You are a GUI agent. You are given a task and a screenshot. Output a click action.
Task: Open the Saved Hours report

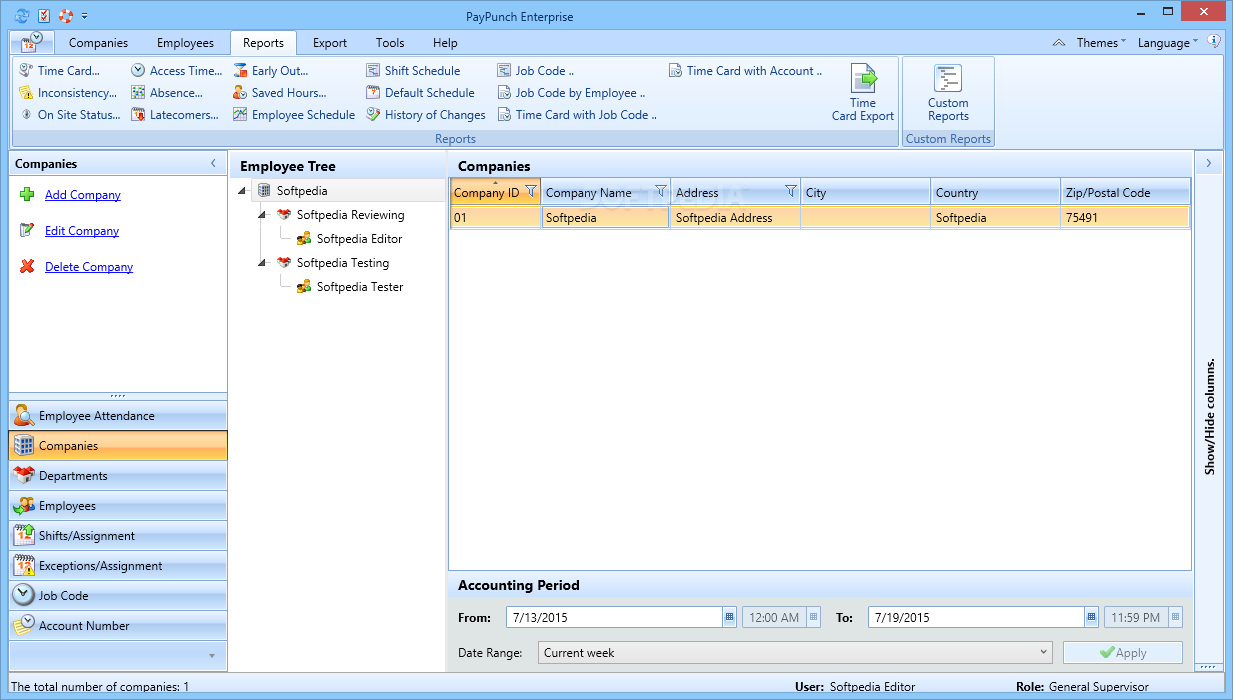tap(280, 93)
